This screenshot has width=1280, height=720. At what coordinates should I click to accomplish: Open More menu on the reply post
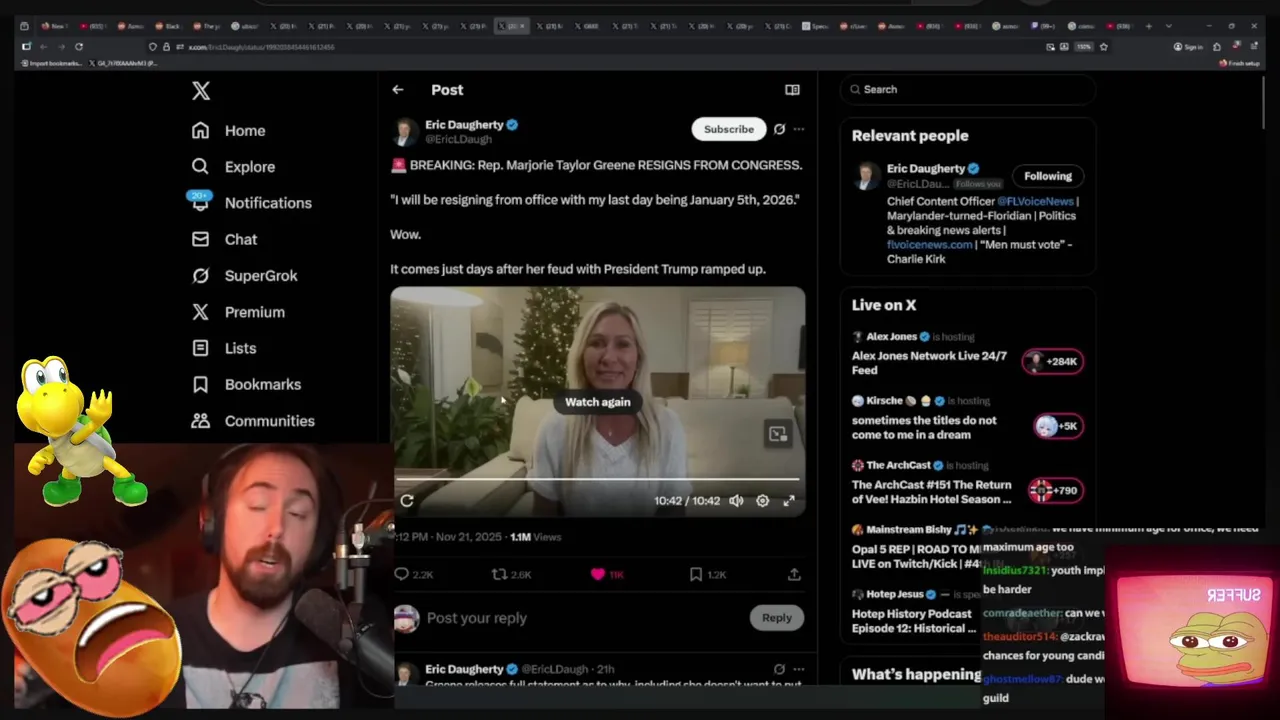point(798,669)
